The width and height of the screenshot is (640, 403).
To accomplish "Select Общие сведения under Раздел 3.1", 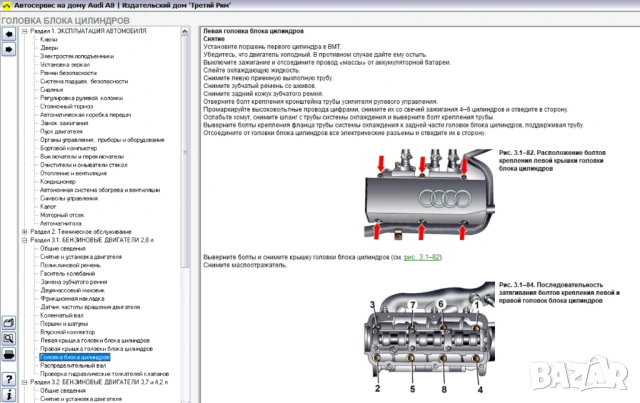I will pyautogui.click(x=63, y=248).
